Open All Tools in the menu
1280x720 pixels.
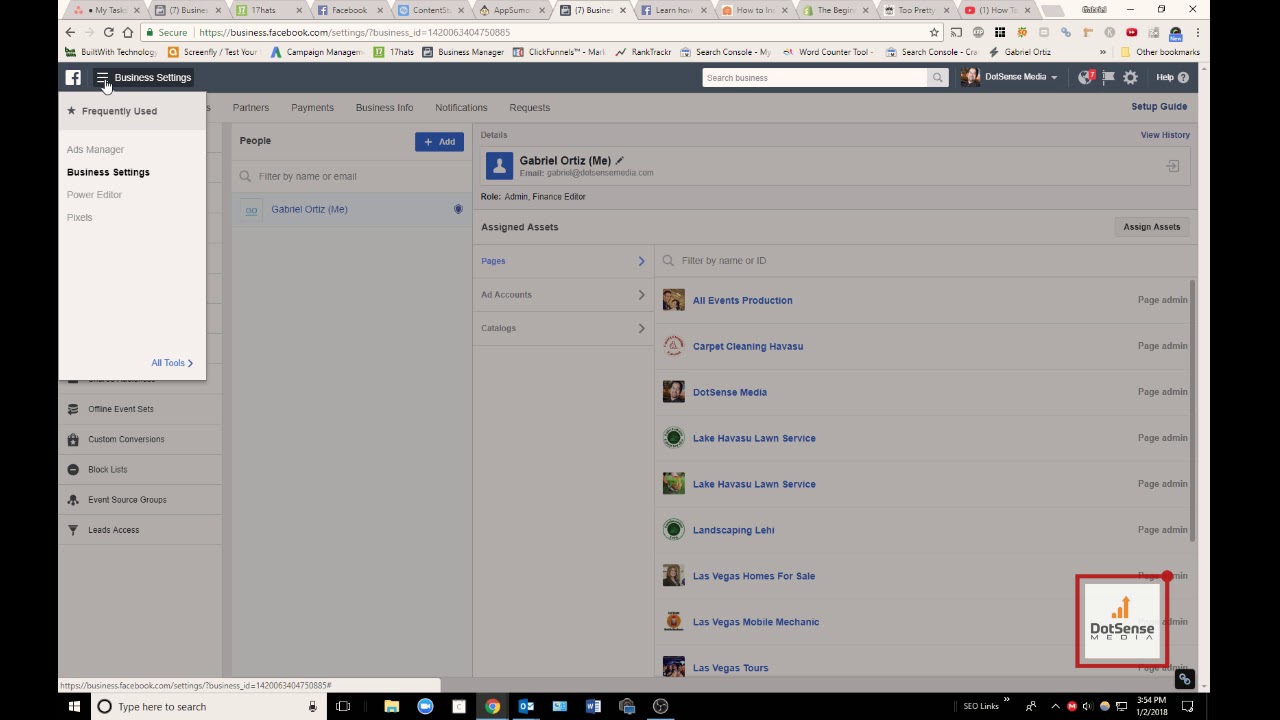point(172,363)
